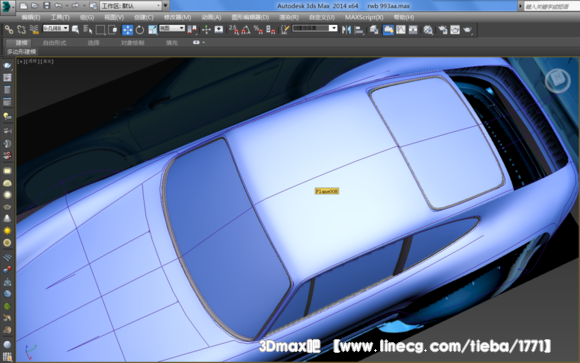The width and height of the screenshot is (580, 363).
Task: Click the application logo menu button
Action: point(6,7)
